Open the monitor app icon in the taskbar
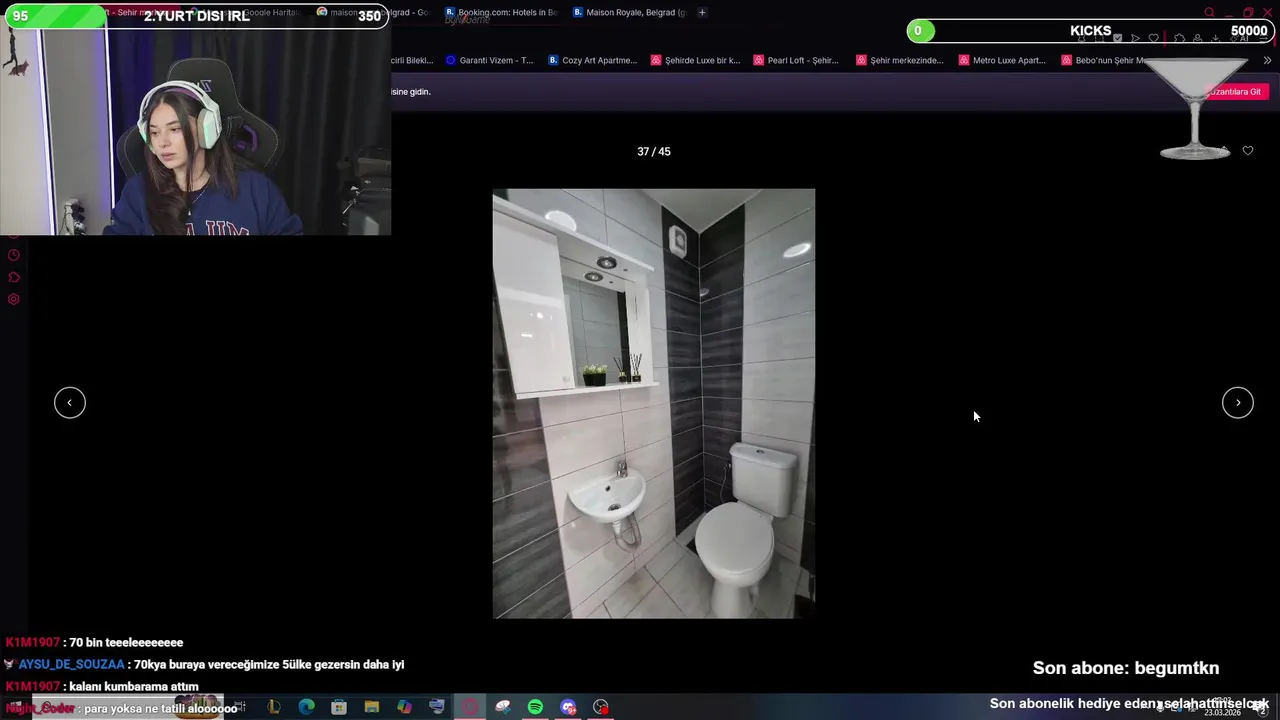 point(437,707)
